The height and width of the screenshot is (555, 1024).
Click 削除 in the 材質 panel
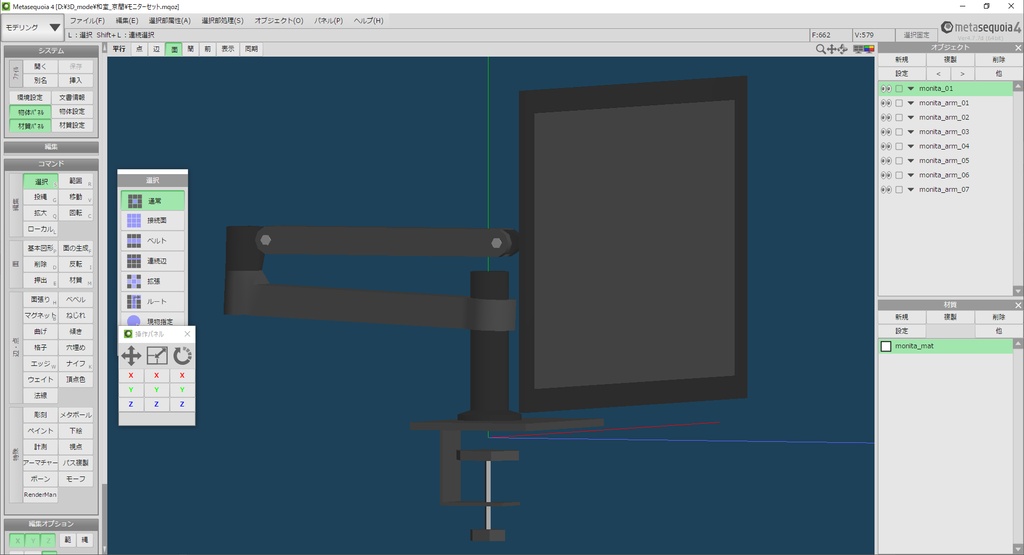[x=999, y=317]
